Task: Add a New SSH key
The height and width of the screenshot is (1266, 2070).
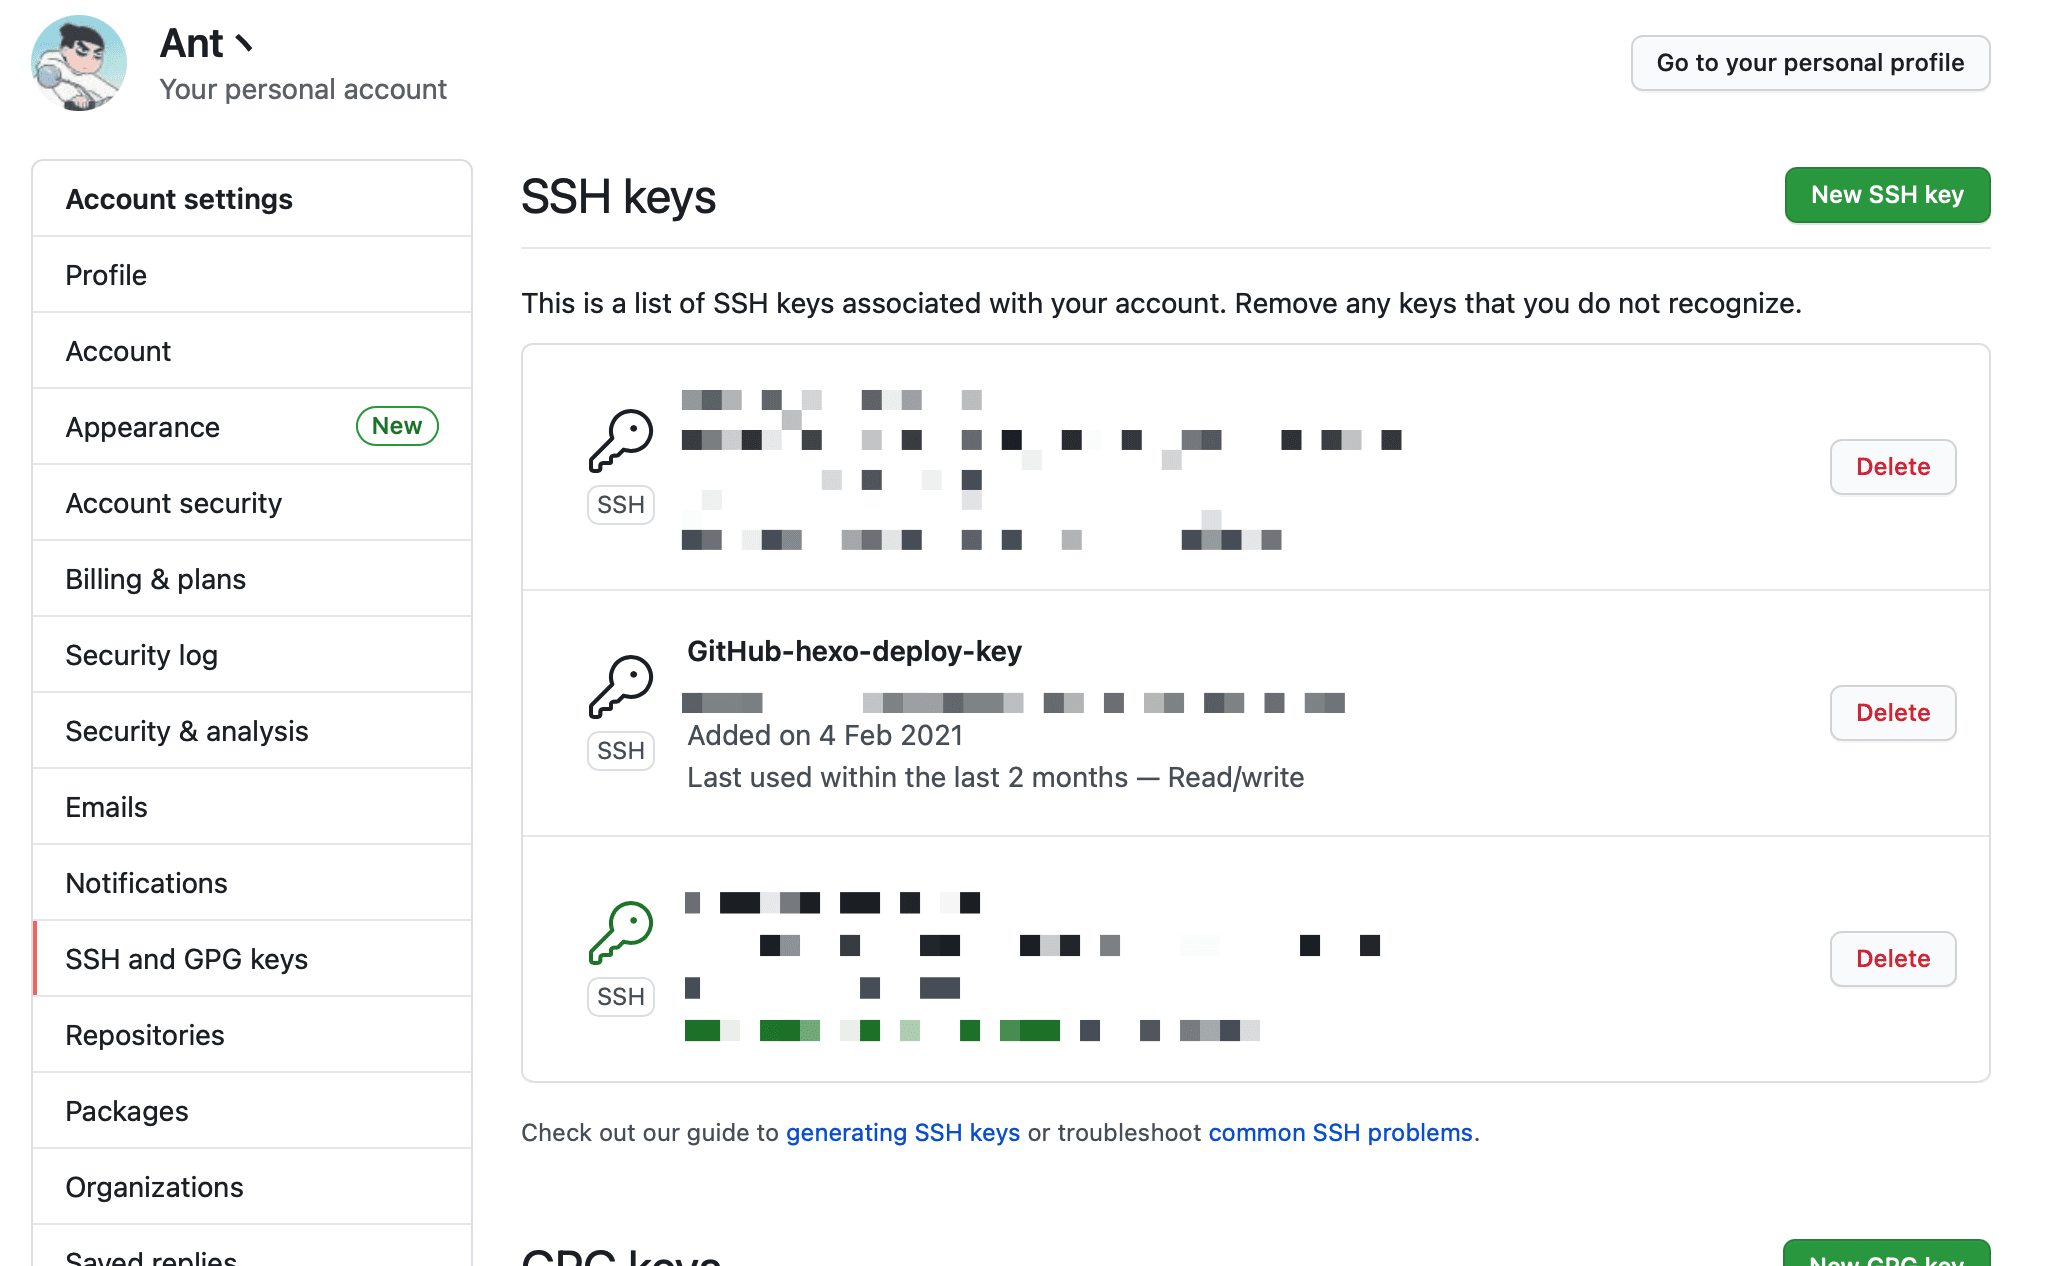Action: coord(1887,195)
